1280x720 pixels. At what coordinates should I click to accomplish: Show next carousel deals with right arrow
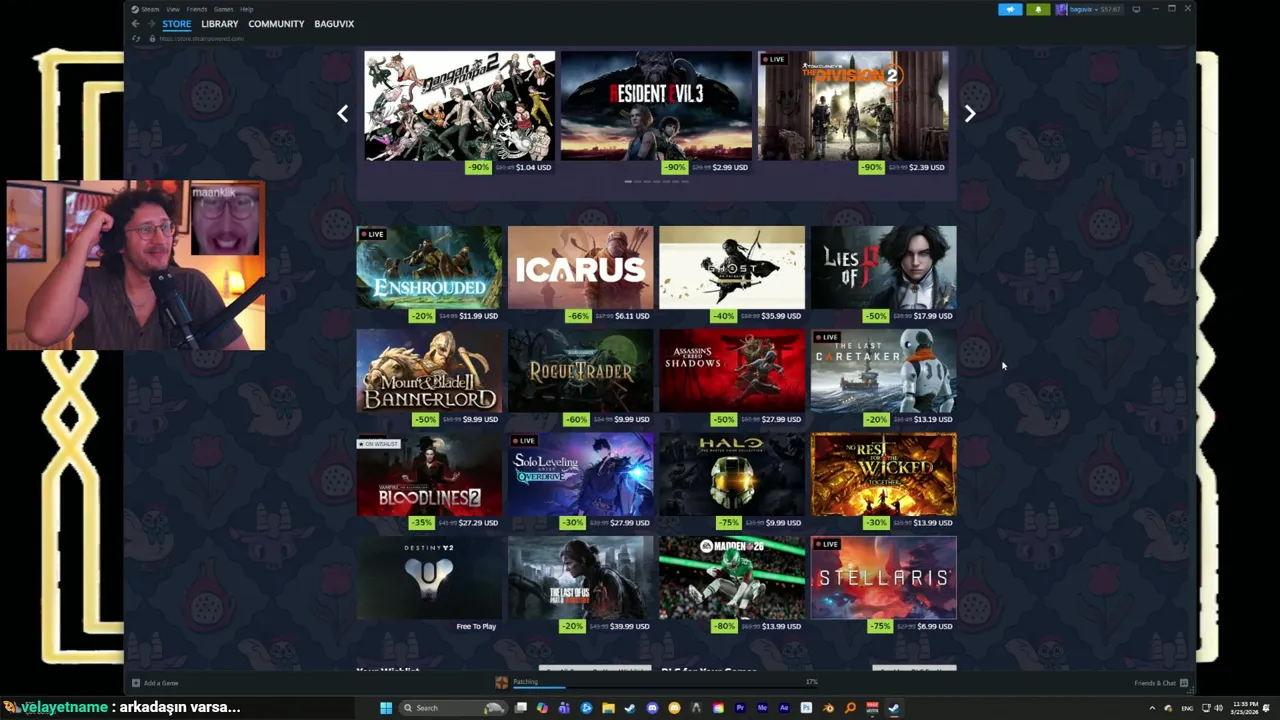[x=969, y=114]
